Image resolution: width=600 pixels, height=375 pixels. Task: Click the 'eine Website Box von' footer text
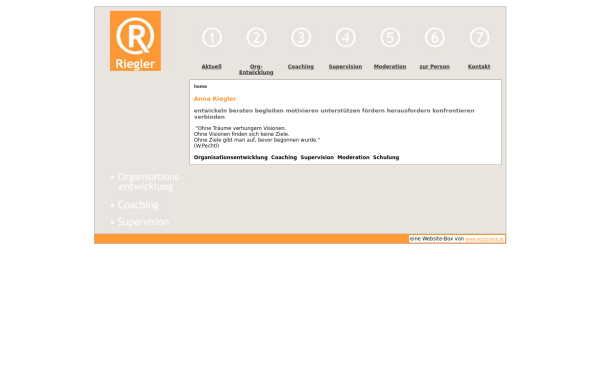tap(437, 239)
